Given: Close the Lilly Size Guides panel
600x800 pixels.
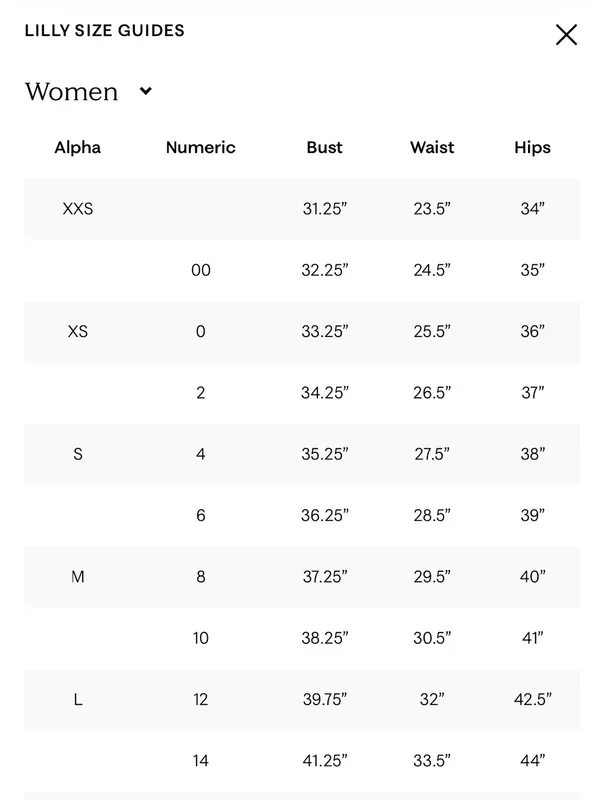Looking at the screenshot, I should (566, 35).
